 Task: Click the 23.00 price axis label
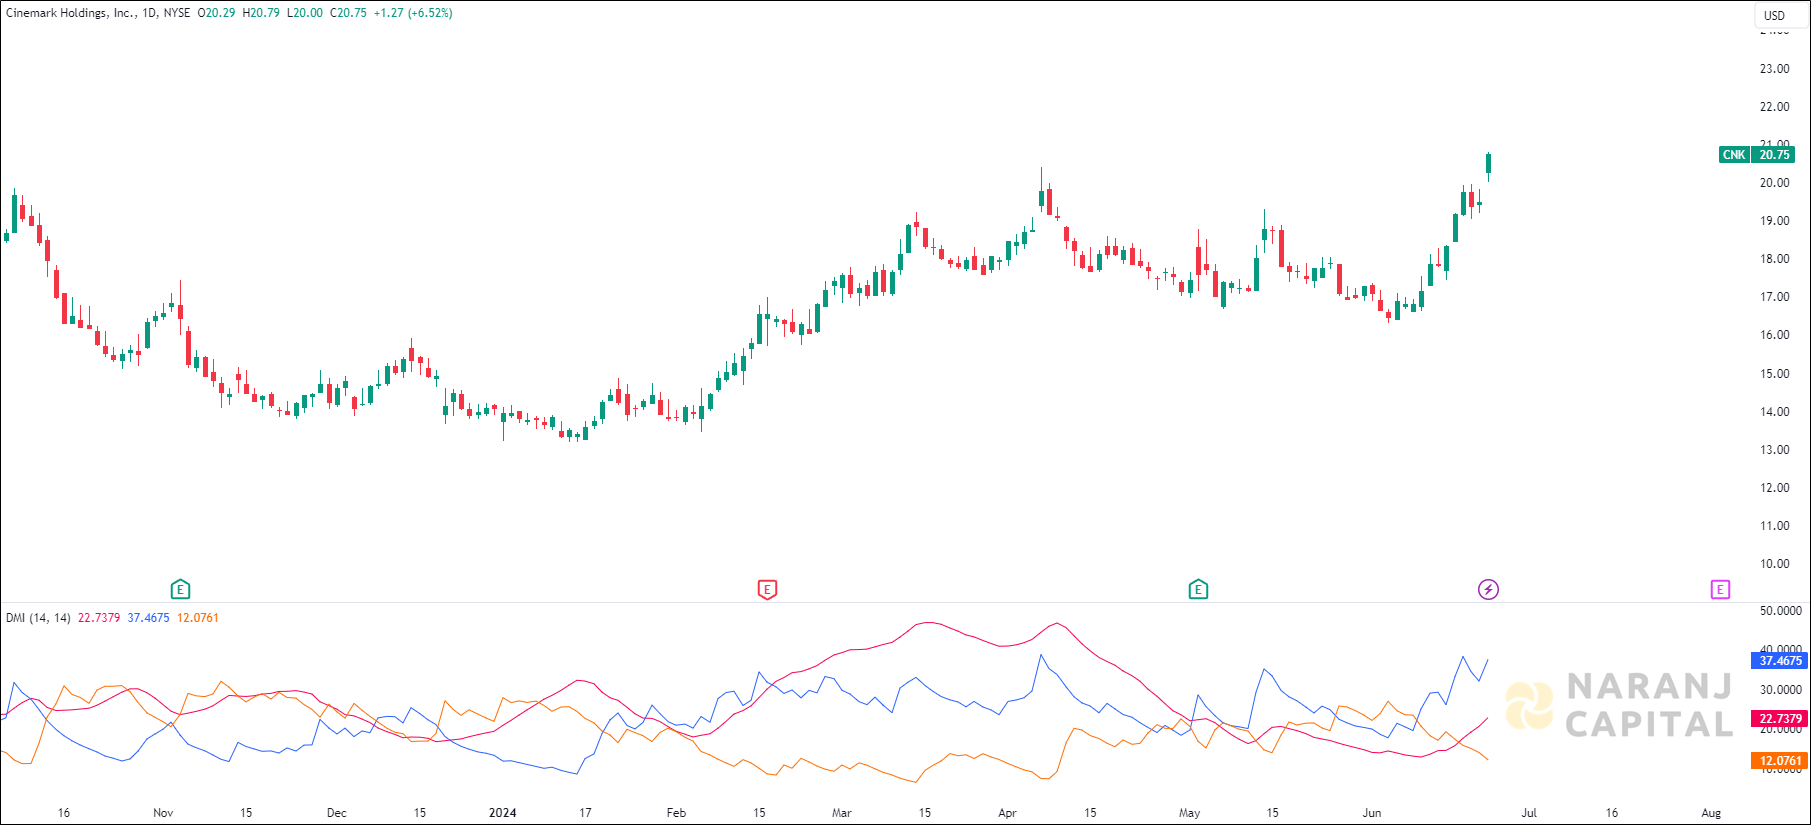1775,69
